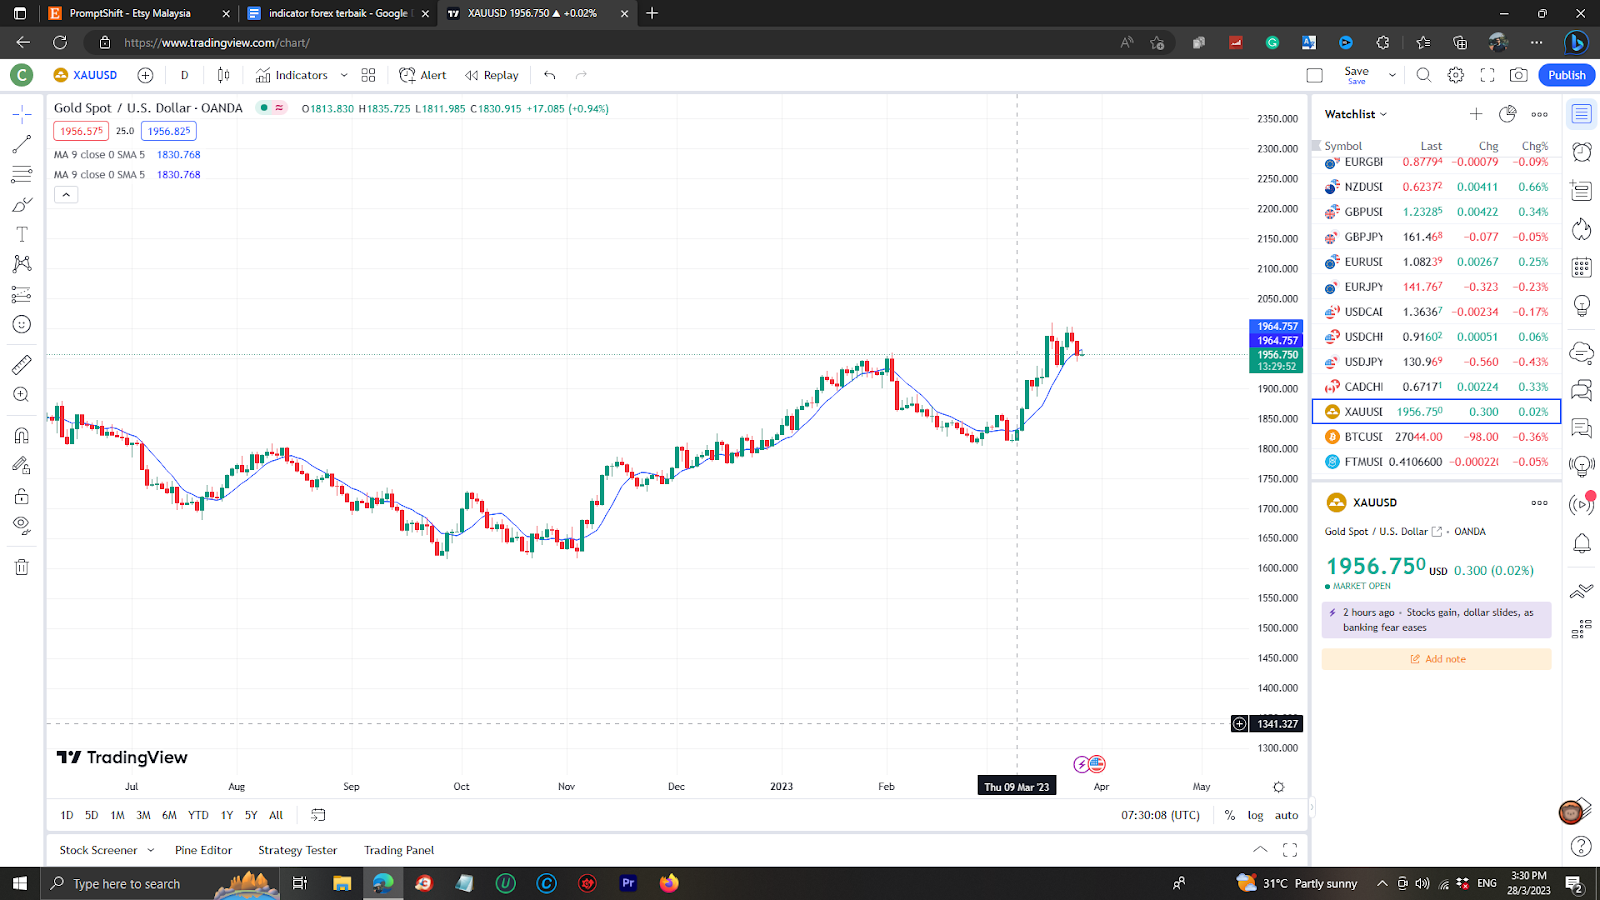1600x900 pixels.
Task: Open the Pine Editor tab
Action: pos(203,850)
